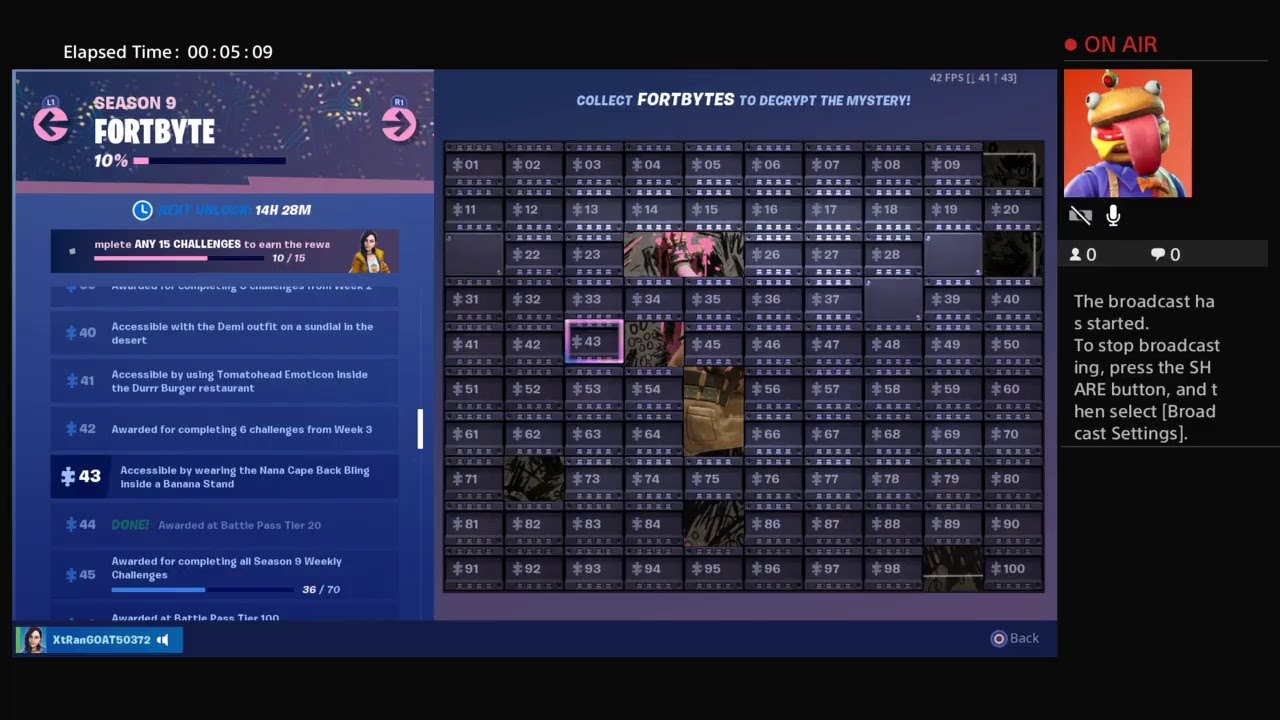Screen dimensions: 1280x720
Task: Open the complete any 15 challenges banner
Action: tap(225, 251)
